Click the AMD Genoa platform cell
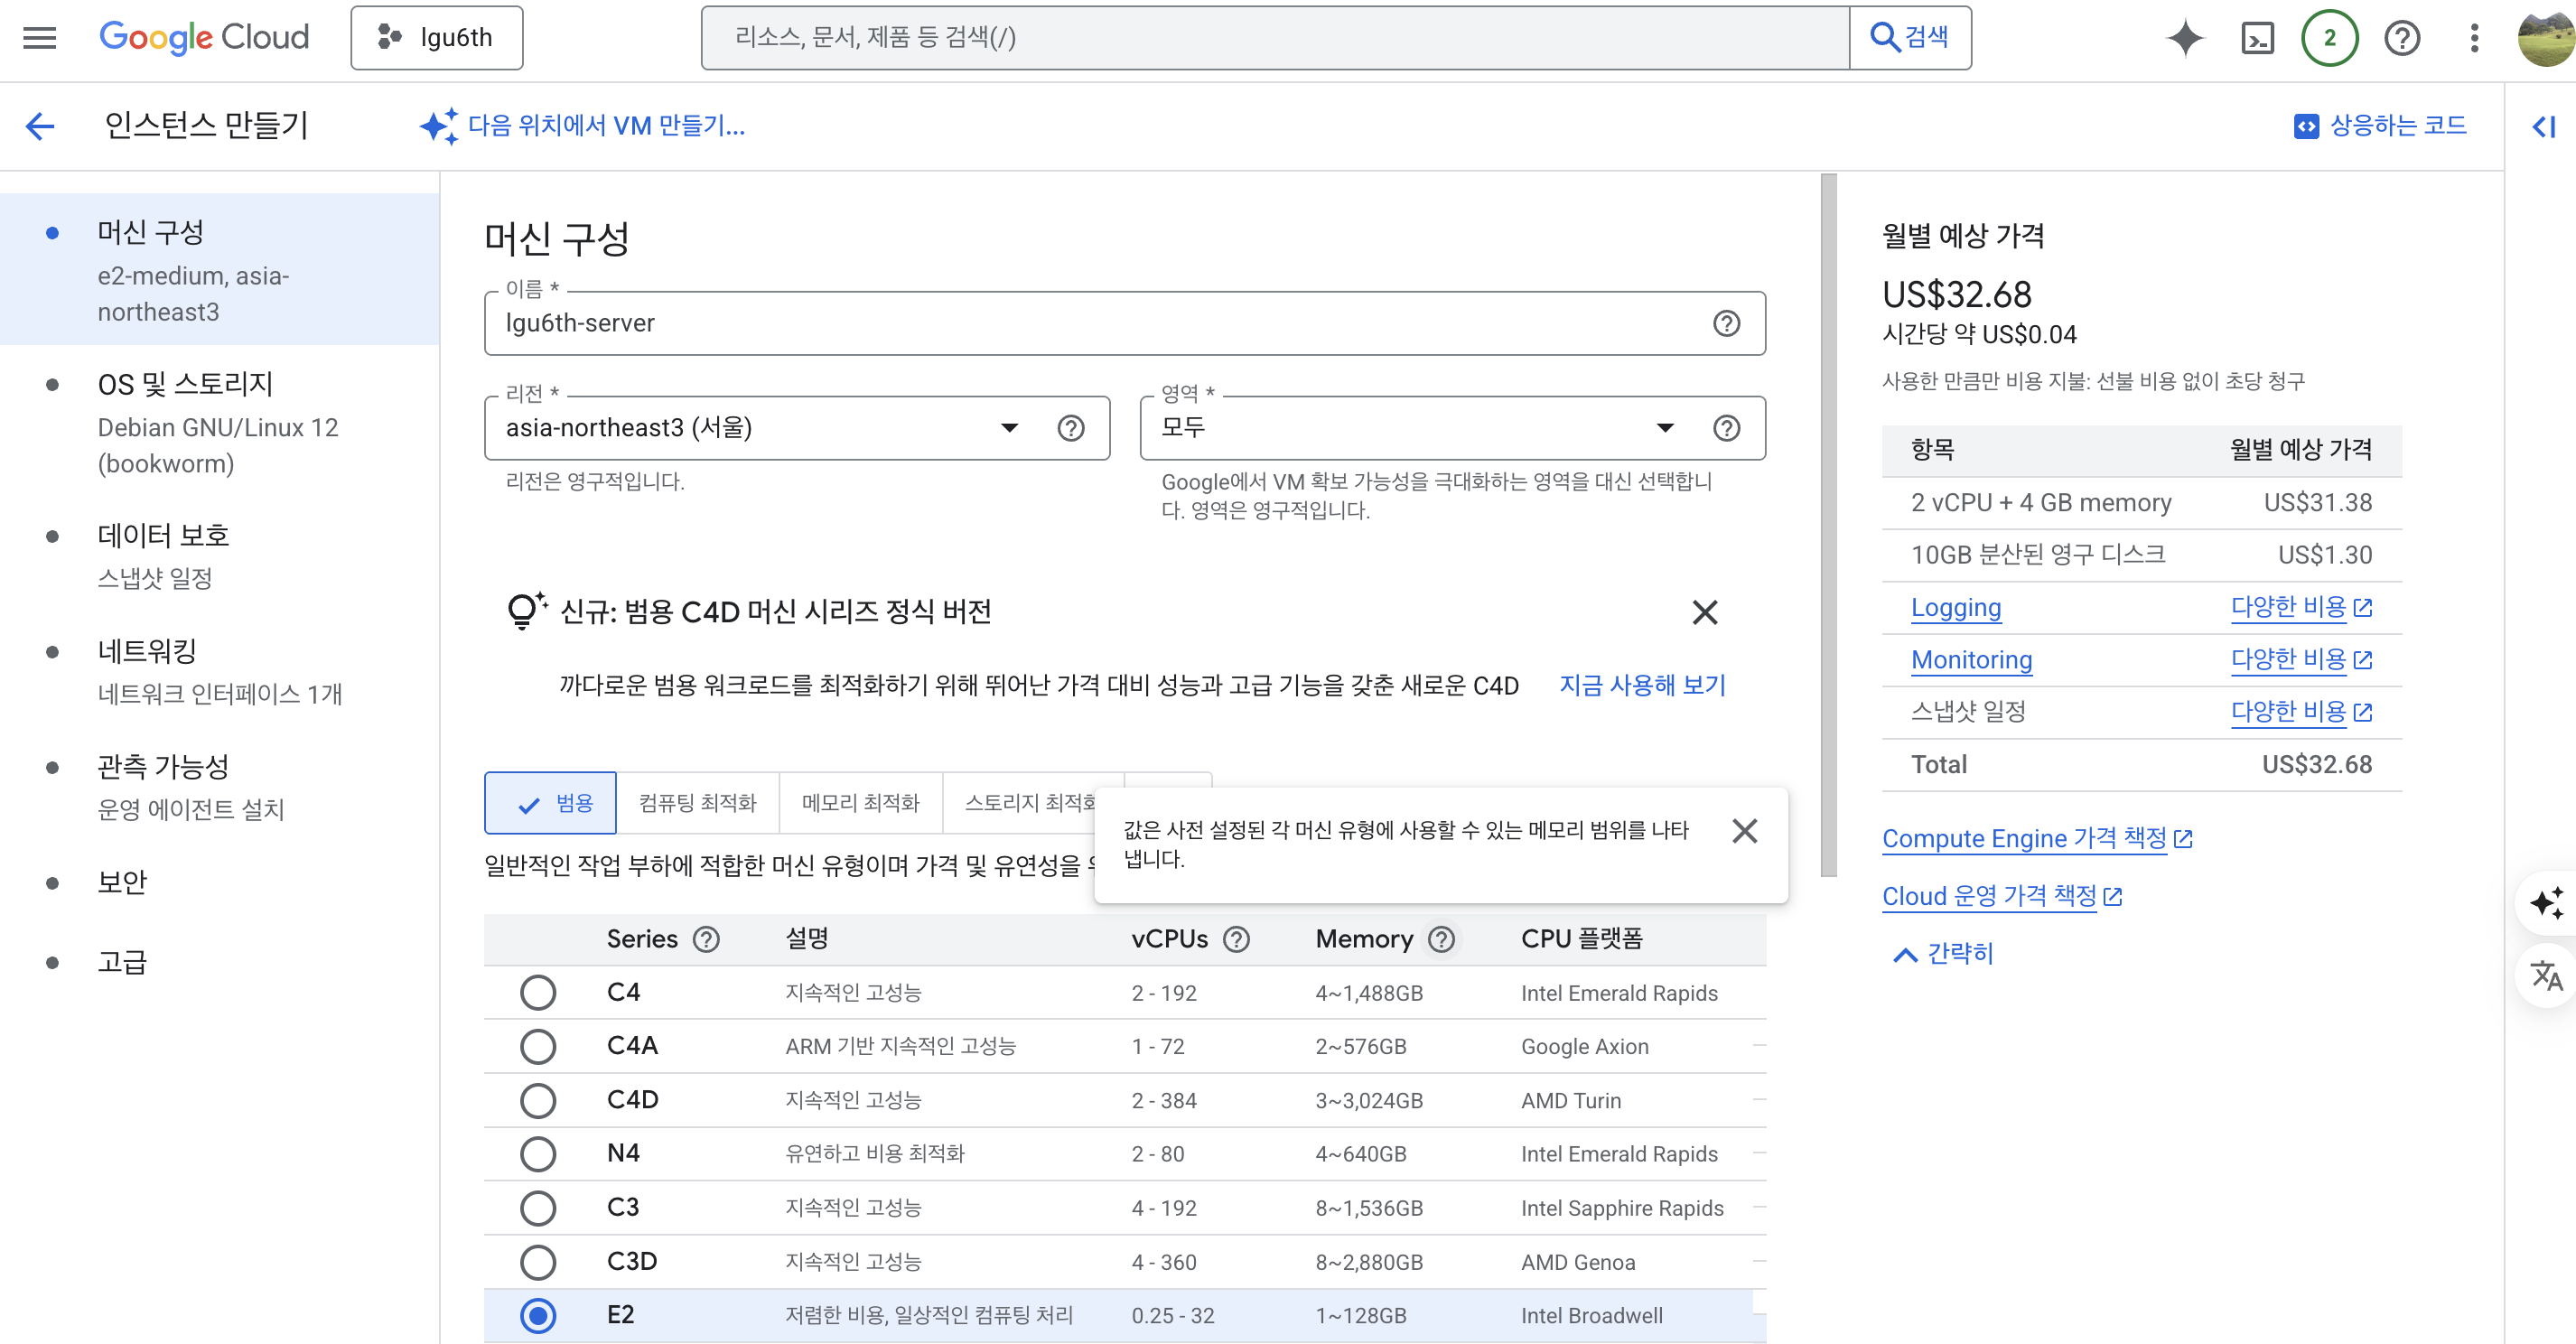Screen dimensions: 2576x1344 pos(1577,1262)
